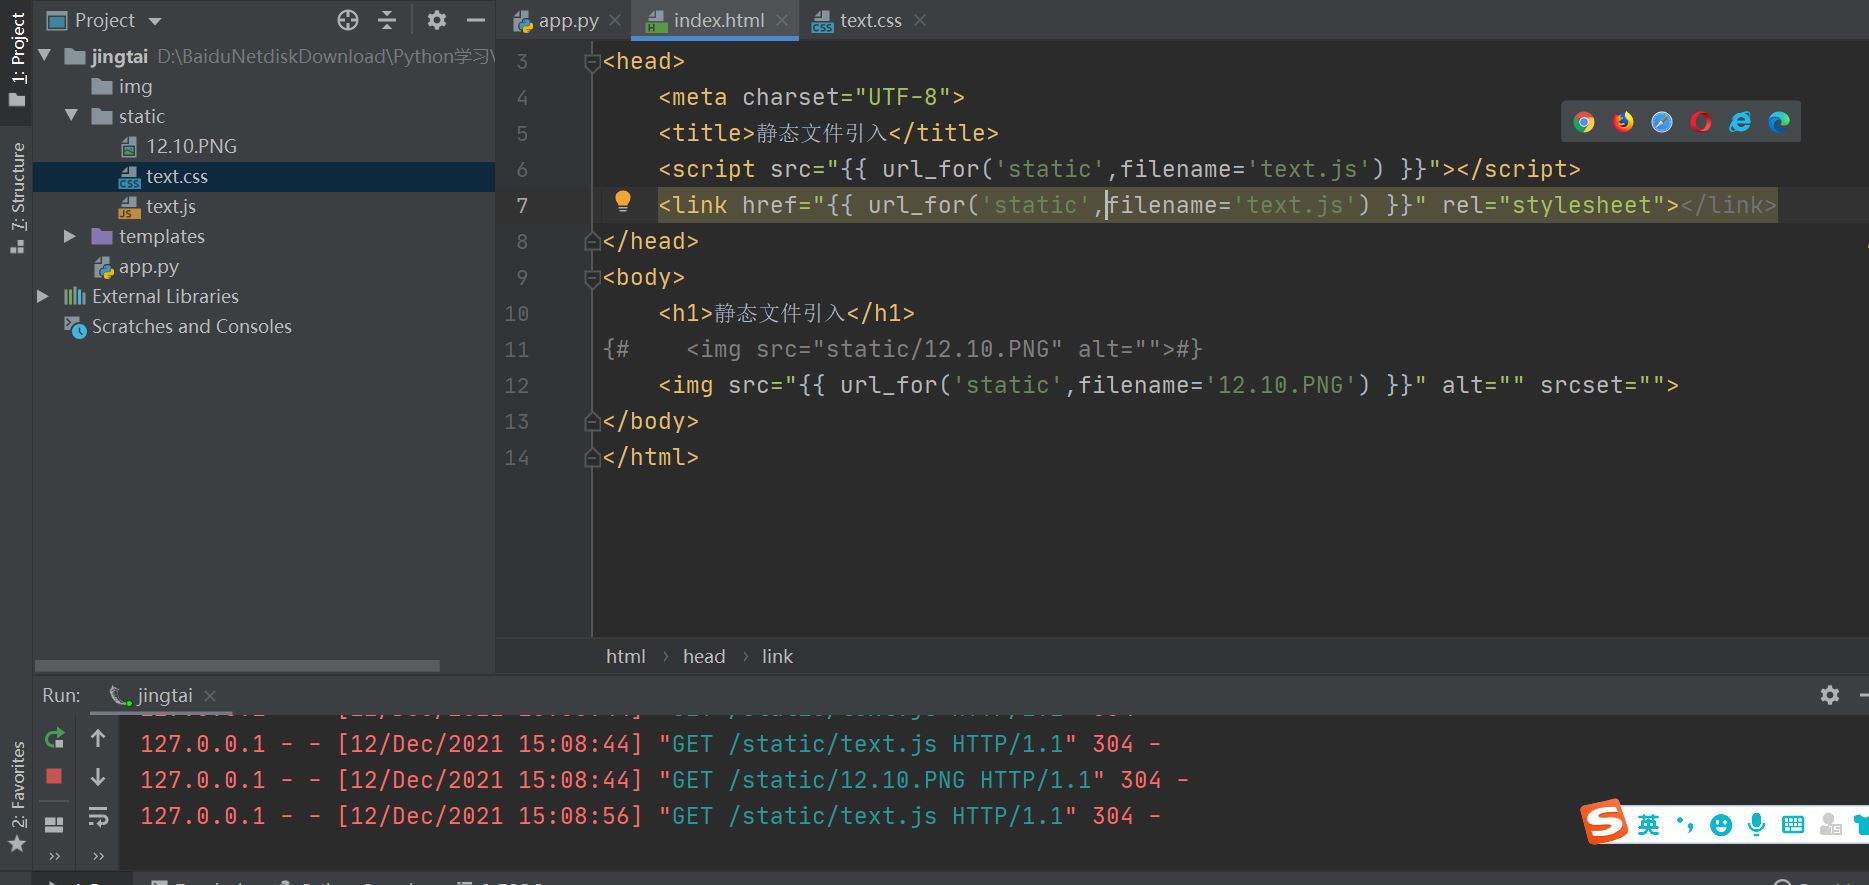Select text.js in project tree
Screen dimensions: 1869x885
tap(157, 206)
